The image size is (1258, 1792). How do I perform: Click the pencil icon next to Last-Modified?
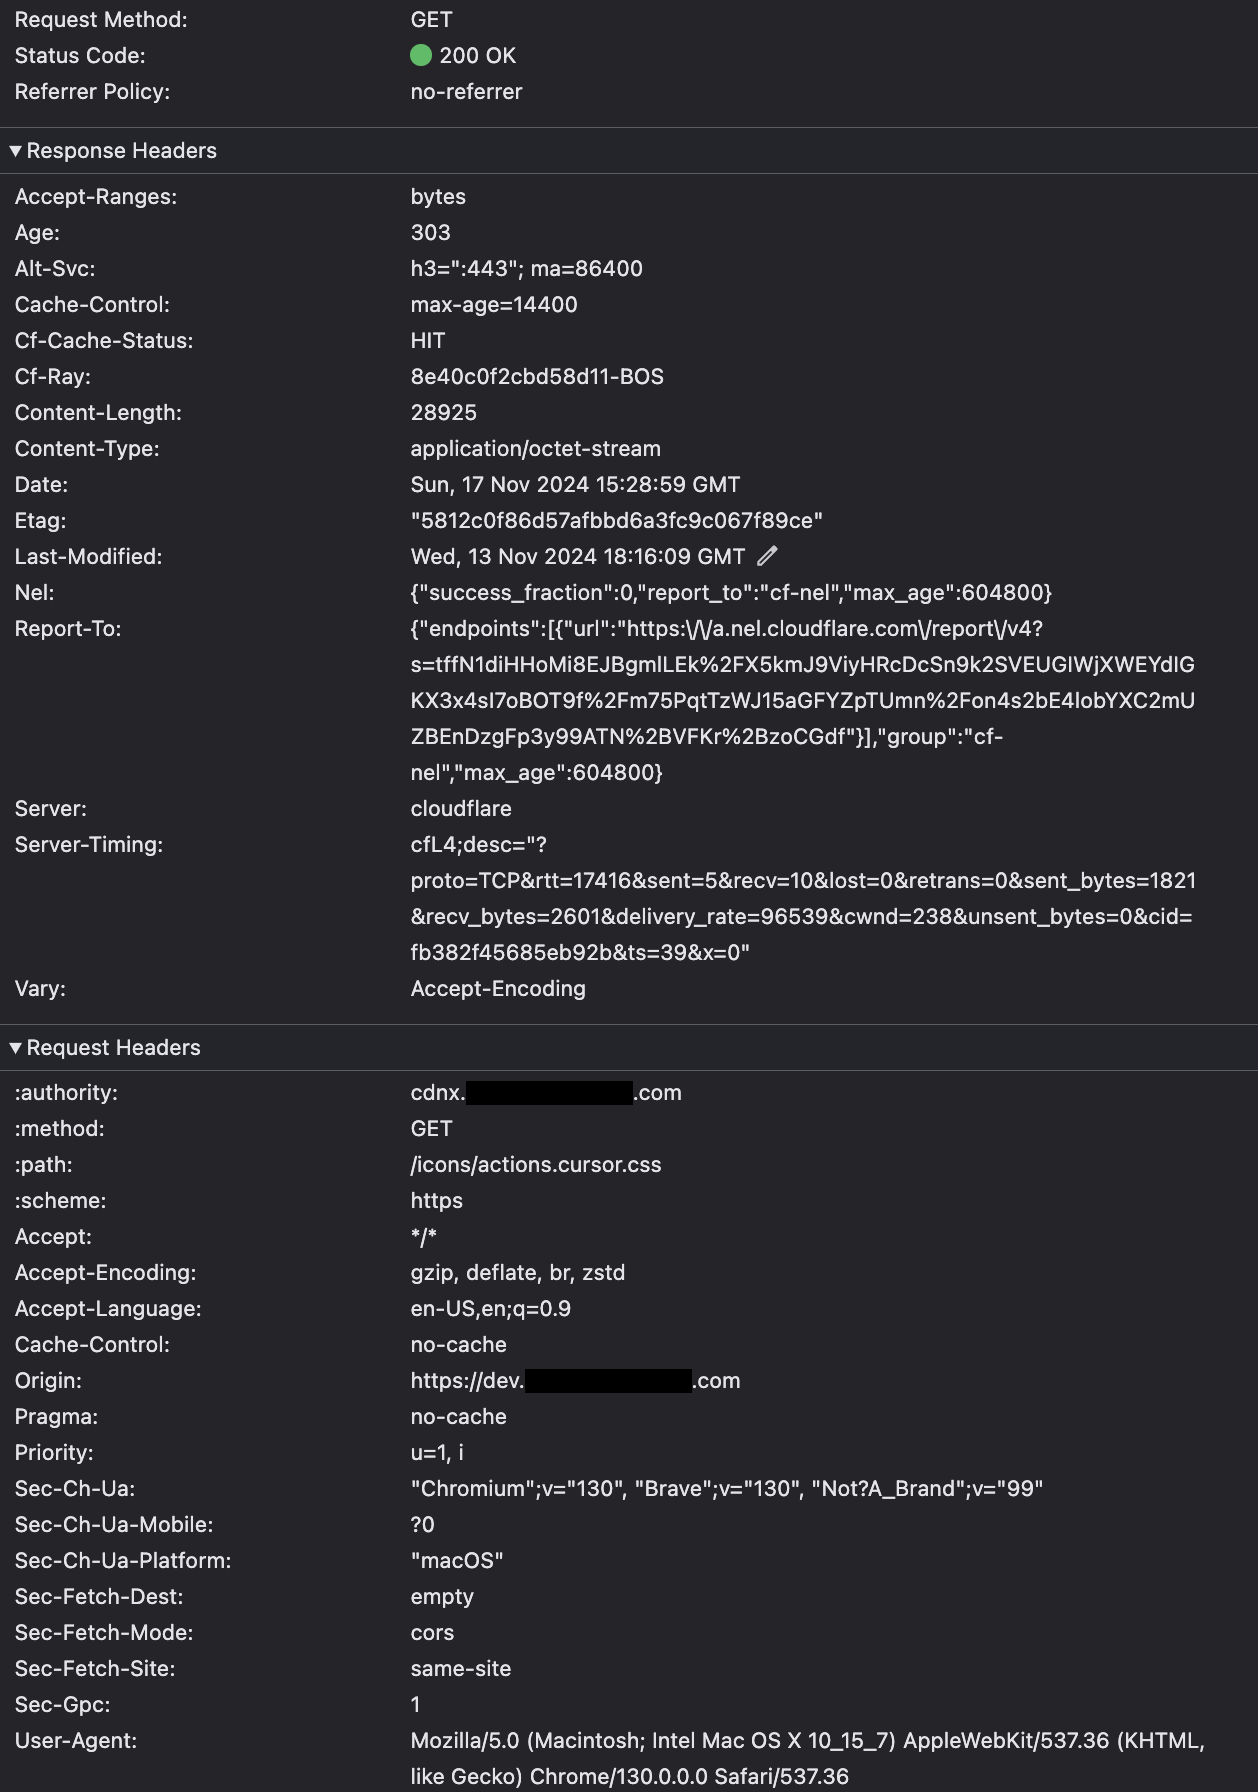click(x=767, y=556)
